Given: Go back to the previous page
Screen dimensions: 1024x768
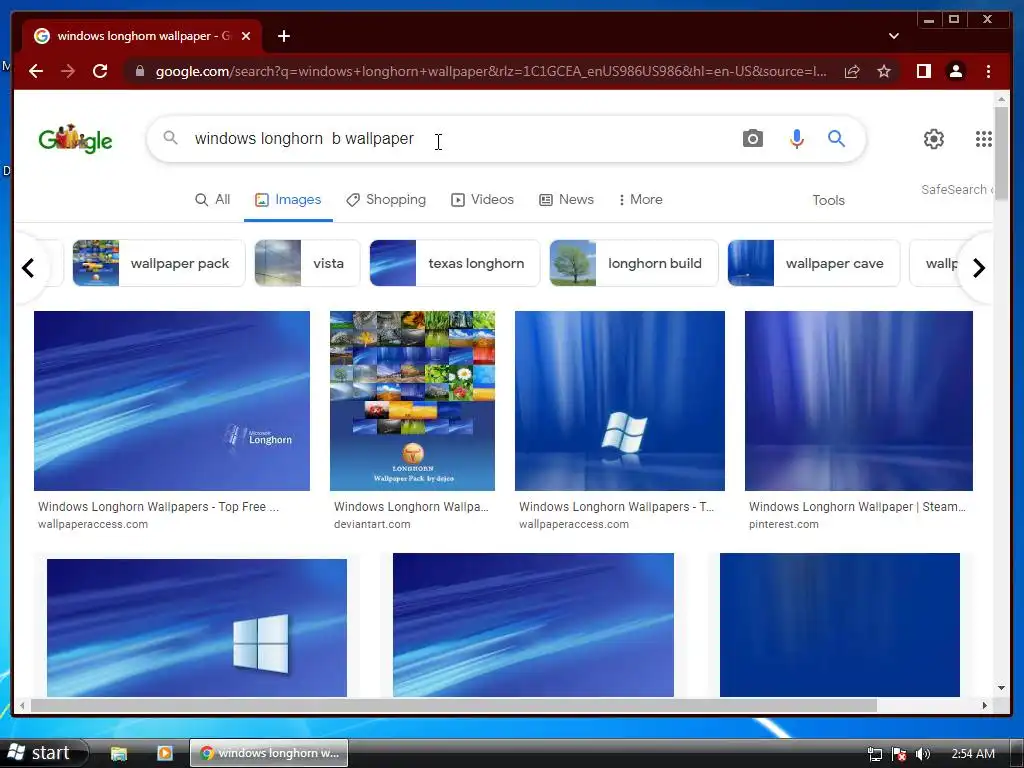Looking at the screenshot, I should (x=36, y=71).
